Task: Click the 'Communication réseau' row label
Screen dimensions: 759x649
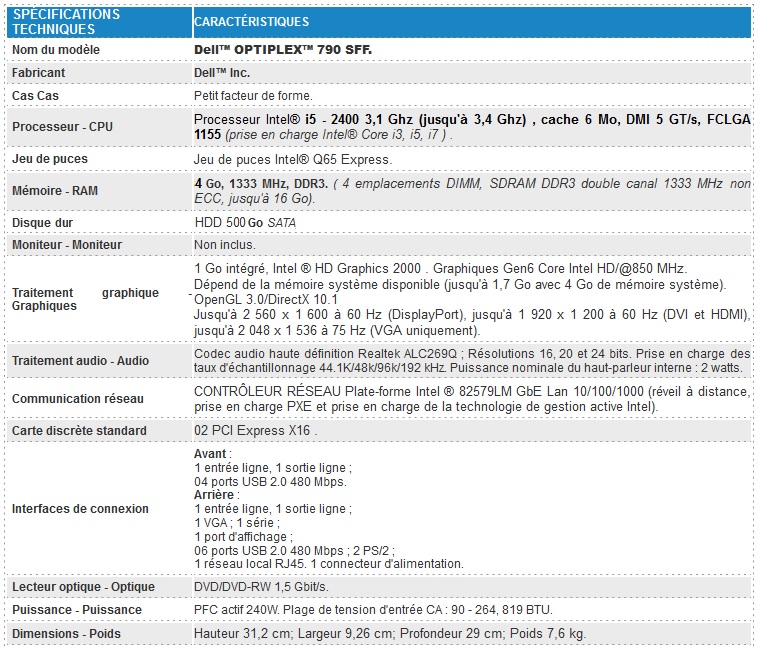Action: [x=74, y=399]
